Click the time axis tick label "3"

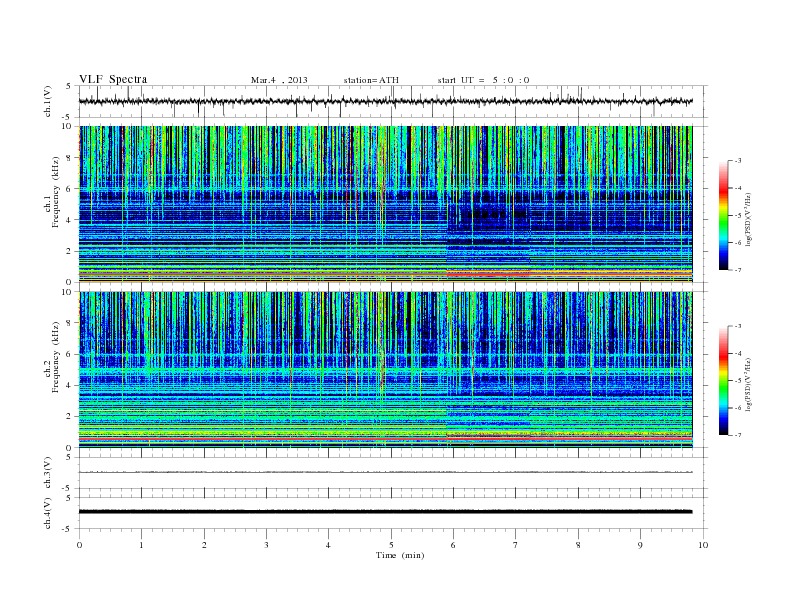click(266, 545)
